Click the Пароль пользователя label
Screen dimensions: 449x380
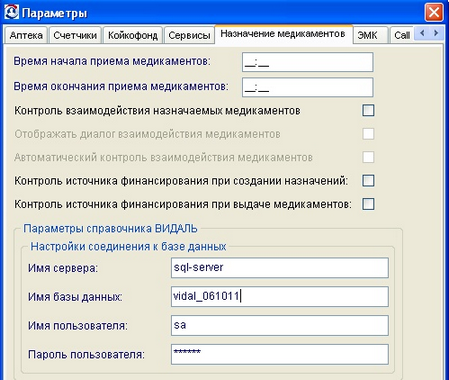[86, 354]
